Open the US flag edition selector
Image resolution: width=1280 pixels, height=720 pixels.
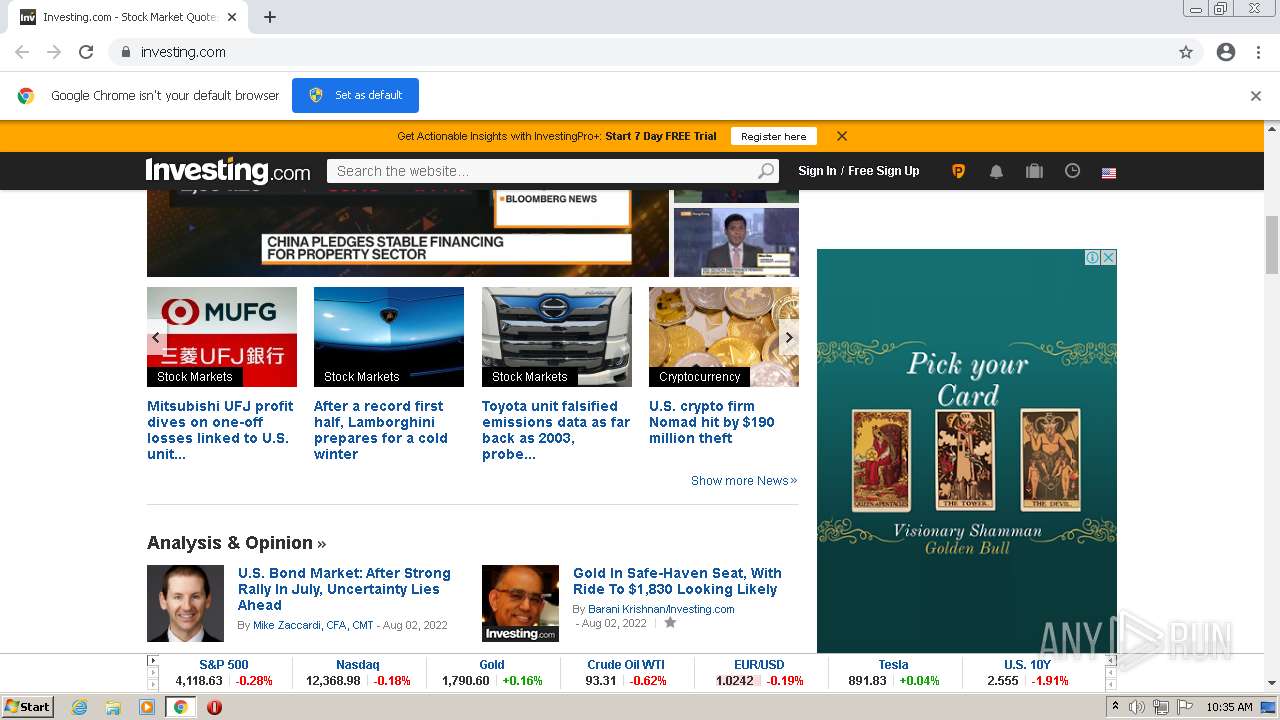coord(1109,172)
